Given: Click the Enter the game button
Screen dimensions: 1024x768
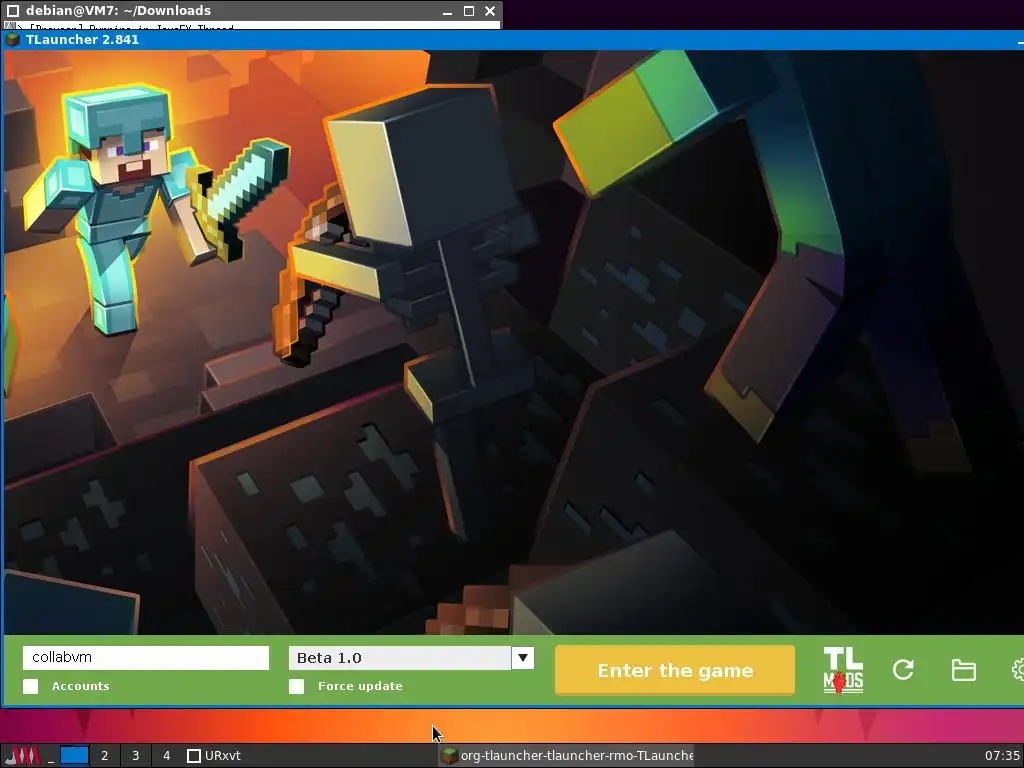Looking at the screenshot, I should click(x=675, y=670).
